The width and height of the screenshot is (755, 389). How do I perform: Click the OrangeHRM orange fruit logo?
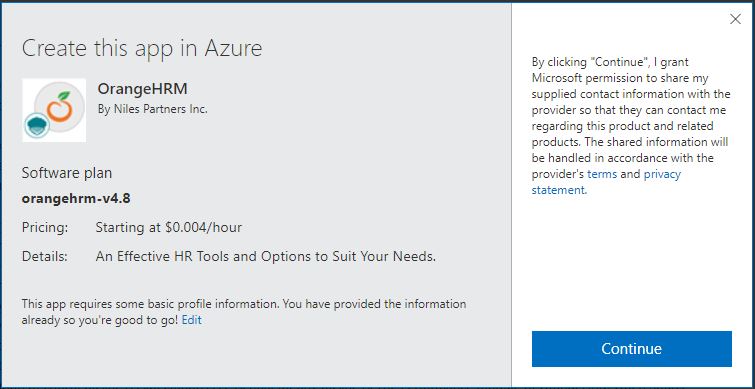click(60, 107)
